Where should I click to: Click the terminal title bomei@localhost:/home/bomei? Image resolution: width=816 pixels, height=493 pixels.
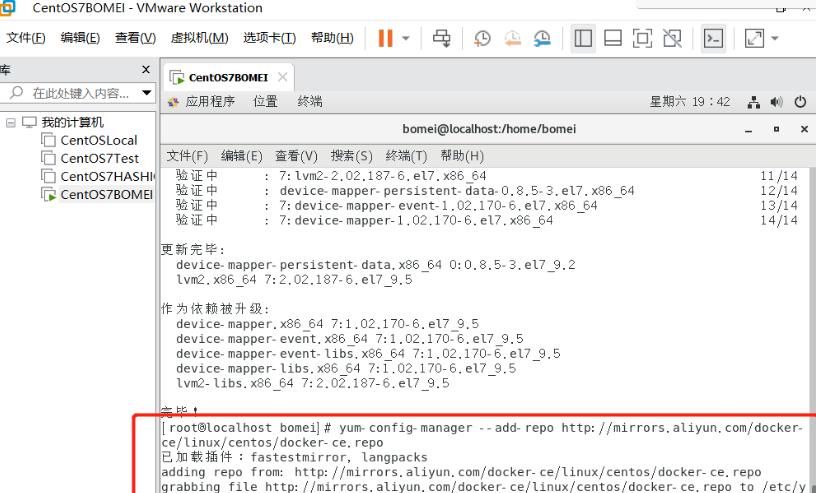coord(489,129)
